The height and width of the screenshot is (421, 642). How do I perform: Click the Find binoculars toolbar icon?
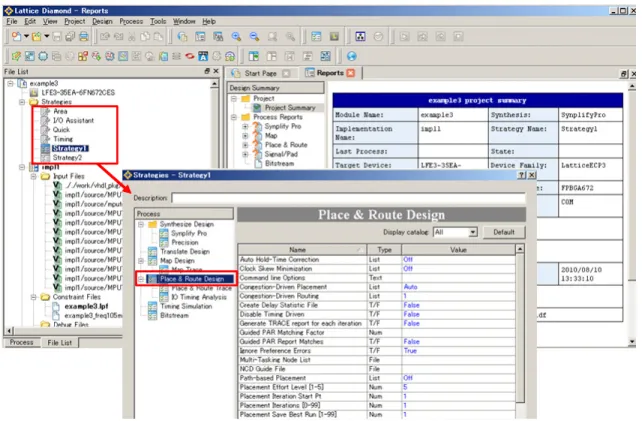point(218,36)
